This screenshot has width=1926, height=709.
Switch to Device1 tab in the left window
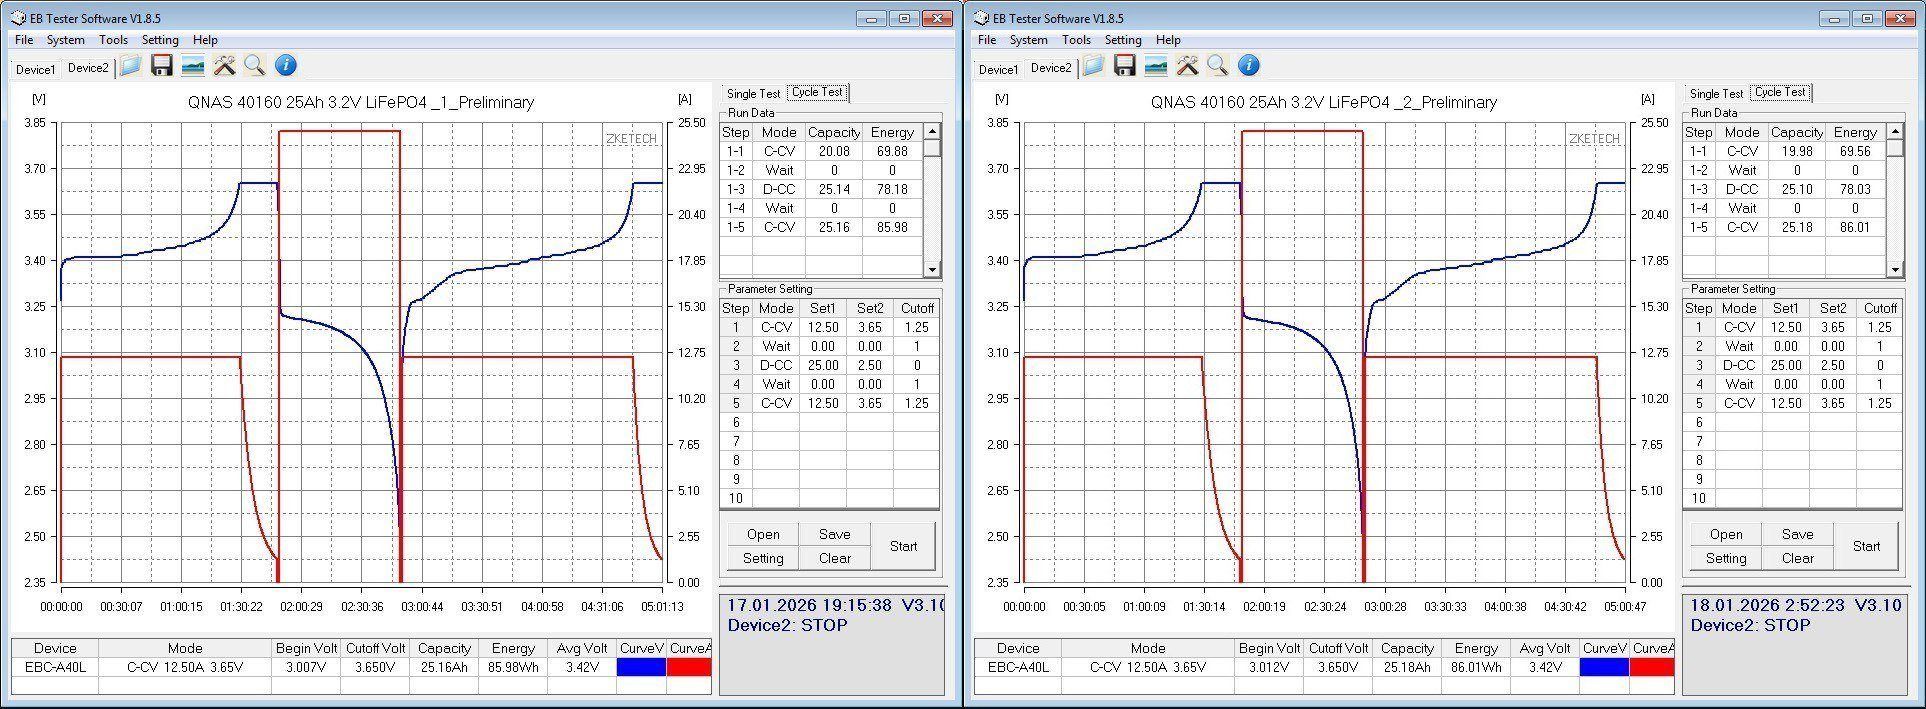35,70
